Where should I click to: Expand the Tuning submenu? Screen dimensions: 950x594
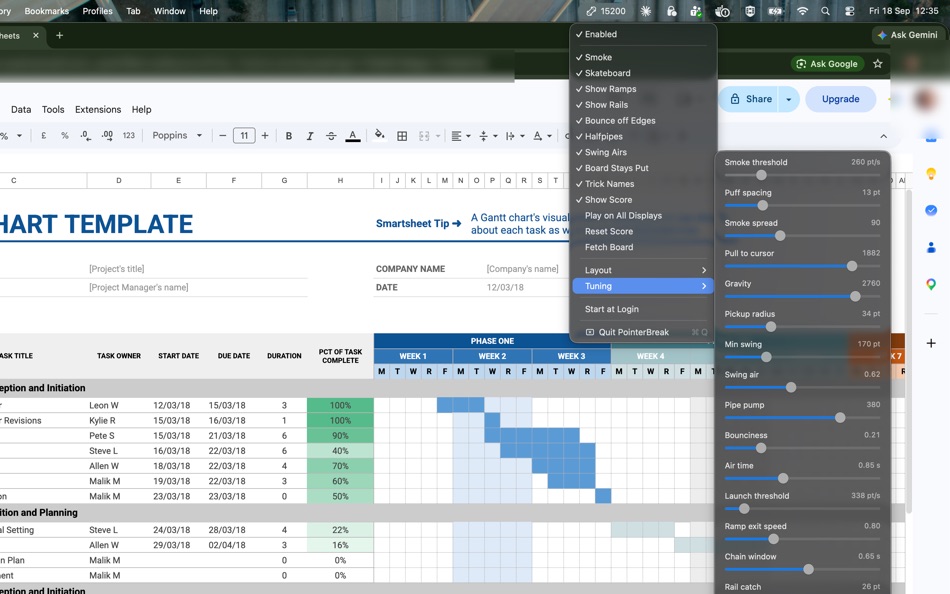point(643,286)
